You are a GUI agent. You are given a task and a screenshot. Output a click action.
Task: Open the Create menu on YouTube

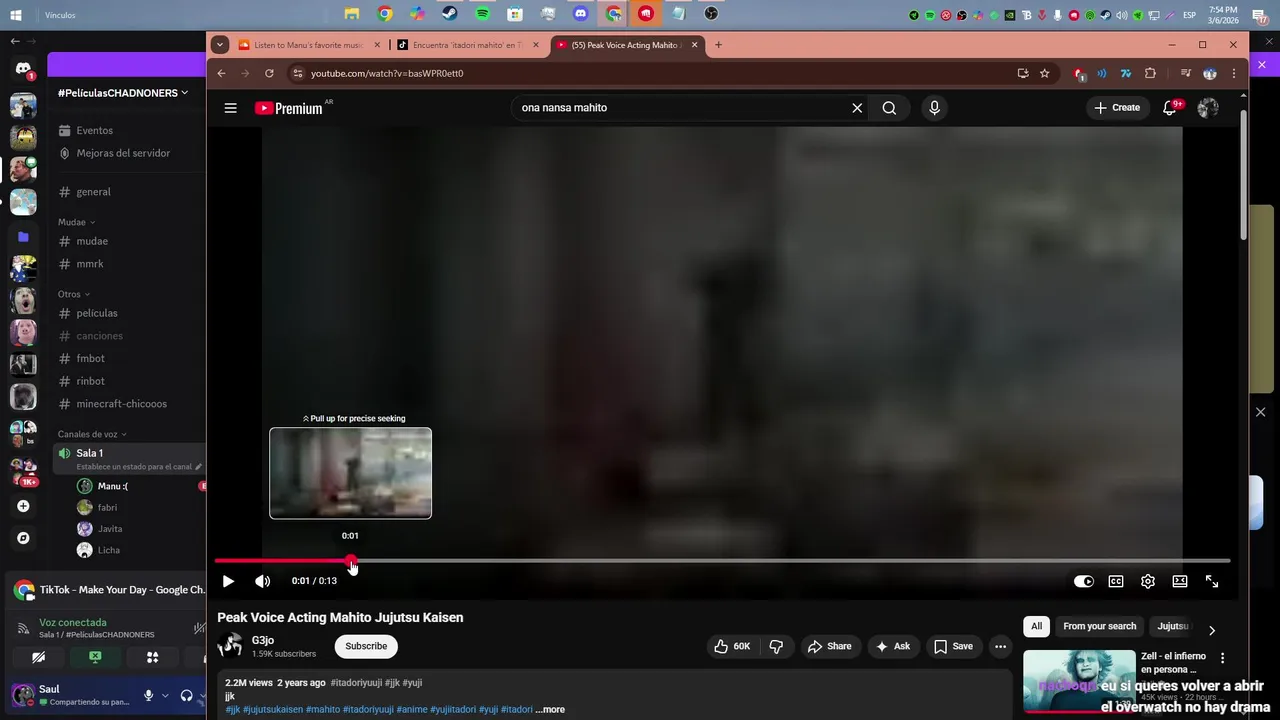pos(1117,108)
